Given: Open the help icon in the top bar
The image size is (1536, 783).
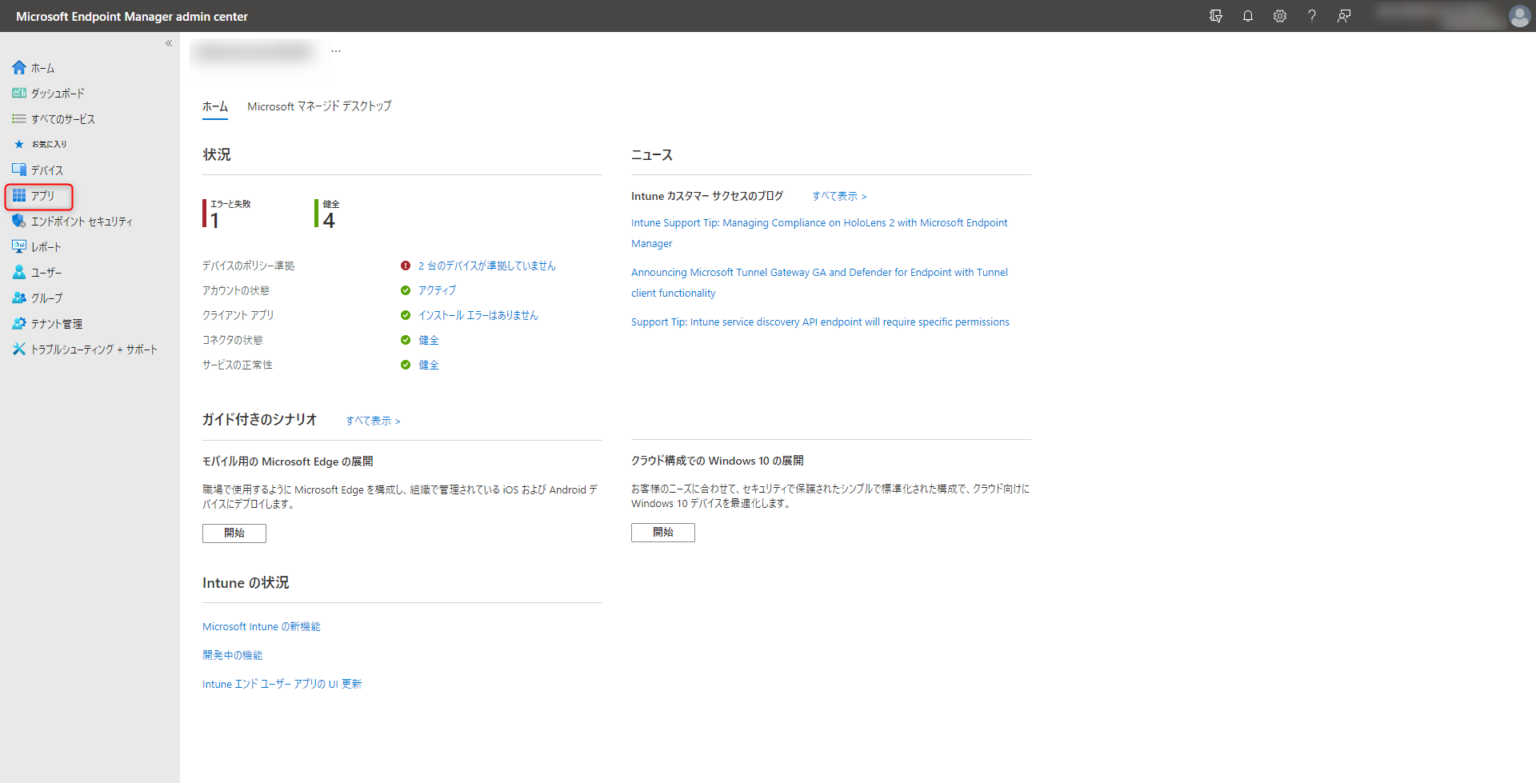Looking at the screenshot, I should 1311,16.
